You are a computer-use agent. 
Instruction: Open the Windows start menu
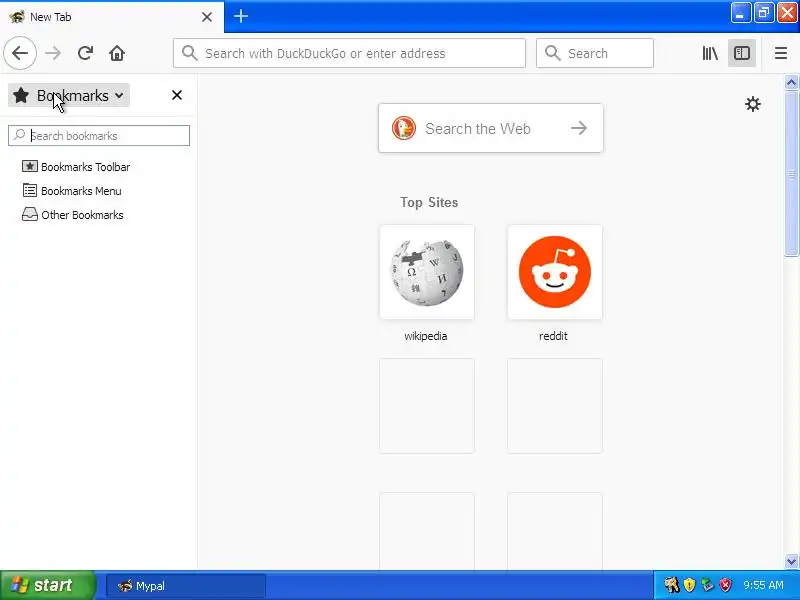coord(47,585)
